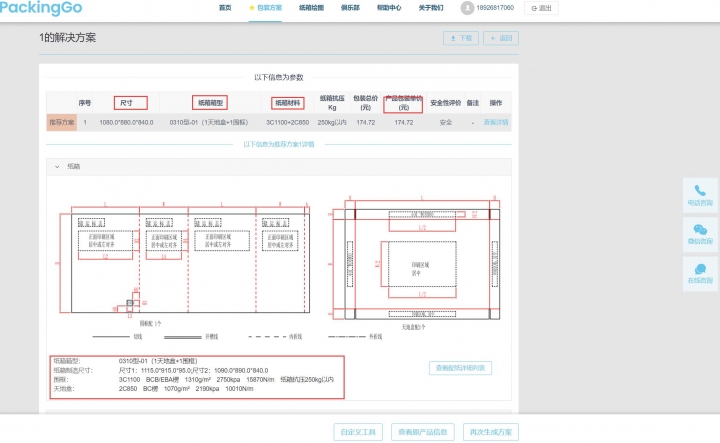Click the 查看详情 link in the table row
This screenshot has height=443, width=720.
pyautogui.click(x=496, y=122)
